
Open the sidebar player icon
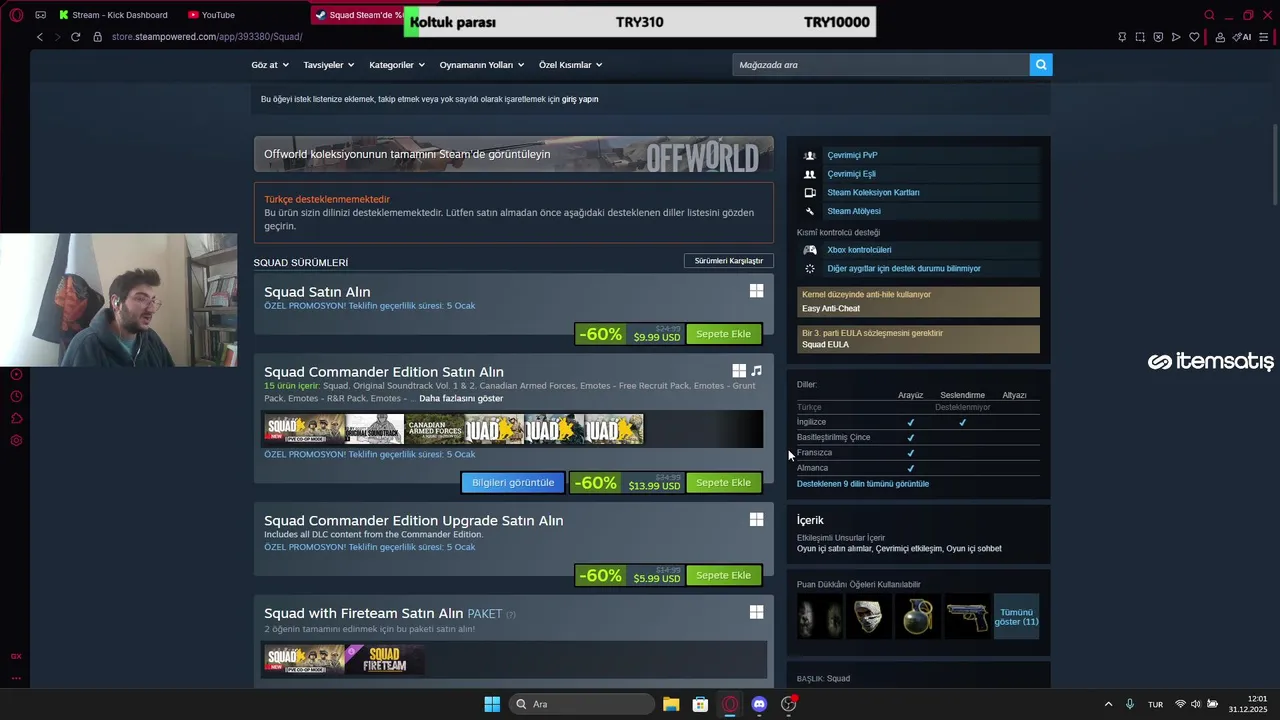(16, 374)
